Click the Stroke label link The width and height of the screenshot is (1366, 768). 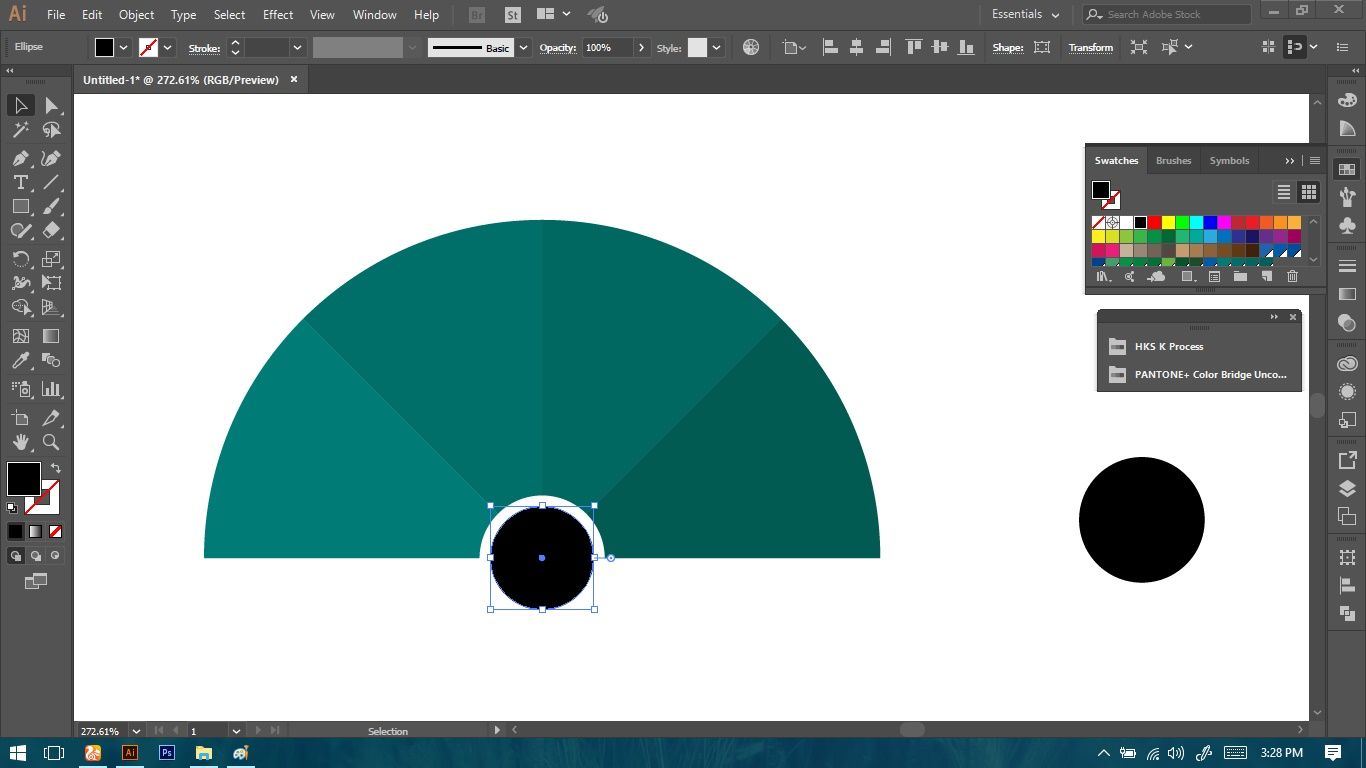click(204, 47)
